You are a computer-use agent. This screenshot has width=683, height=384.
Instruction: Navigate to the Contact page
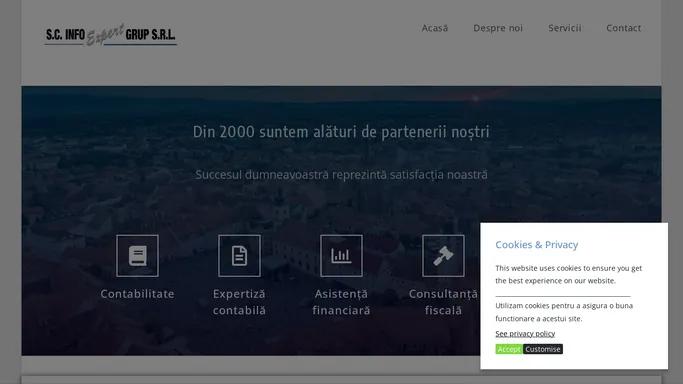pos(623,28)
